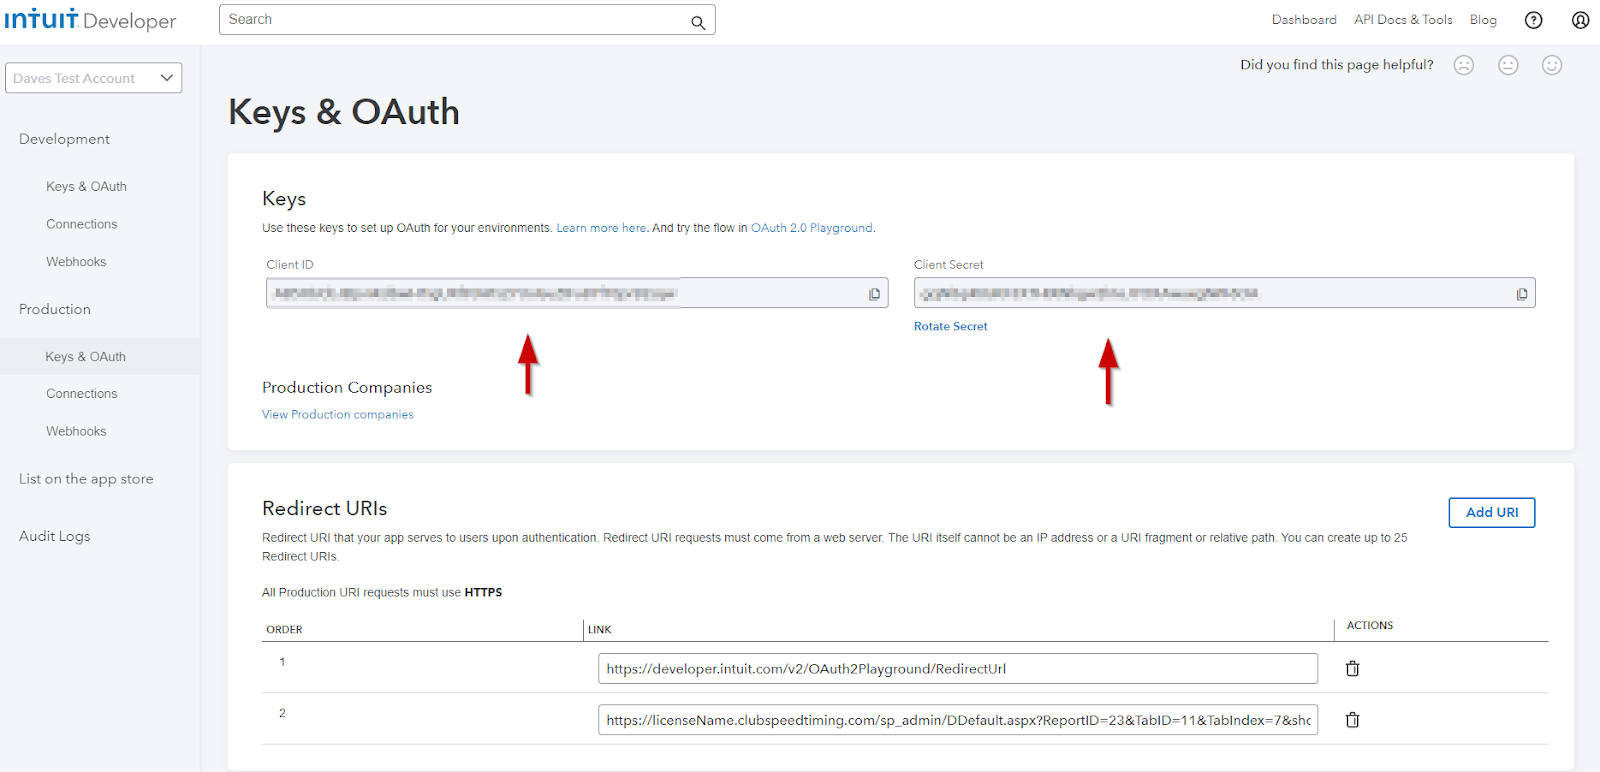Rate page with the sad face icon
1600x772 pixels.
[x=1464, y=65]
